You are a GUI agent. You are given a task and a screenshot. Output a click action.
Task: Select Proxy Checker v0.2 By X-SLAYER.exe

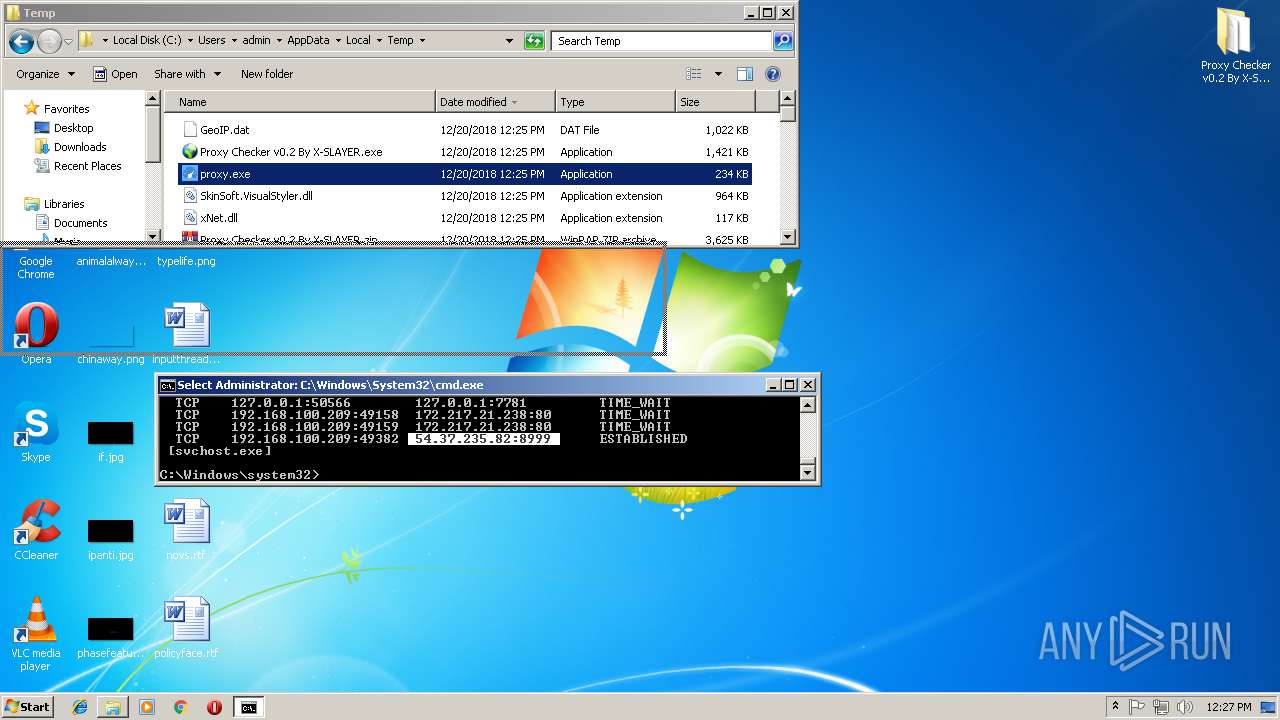(x=291, y=152)
